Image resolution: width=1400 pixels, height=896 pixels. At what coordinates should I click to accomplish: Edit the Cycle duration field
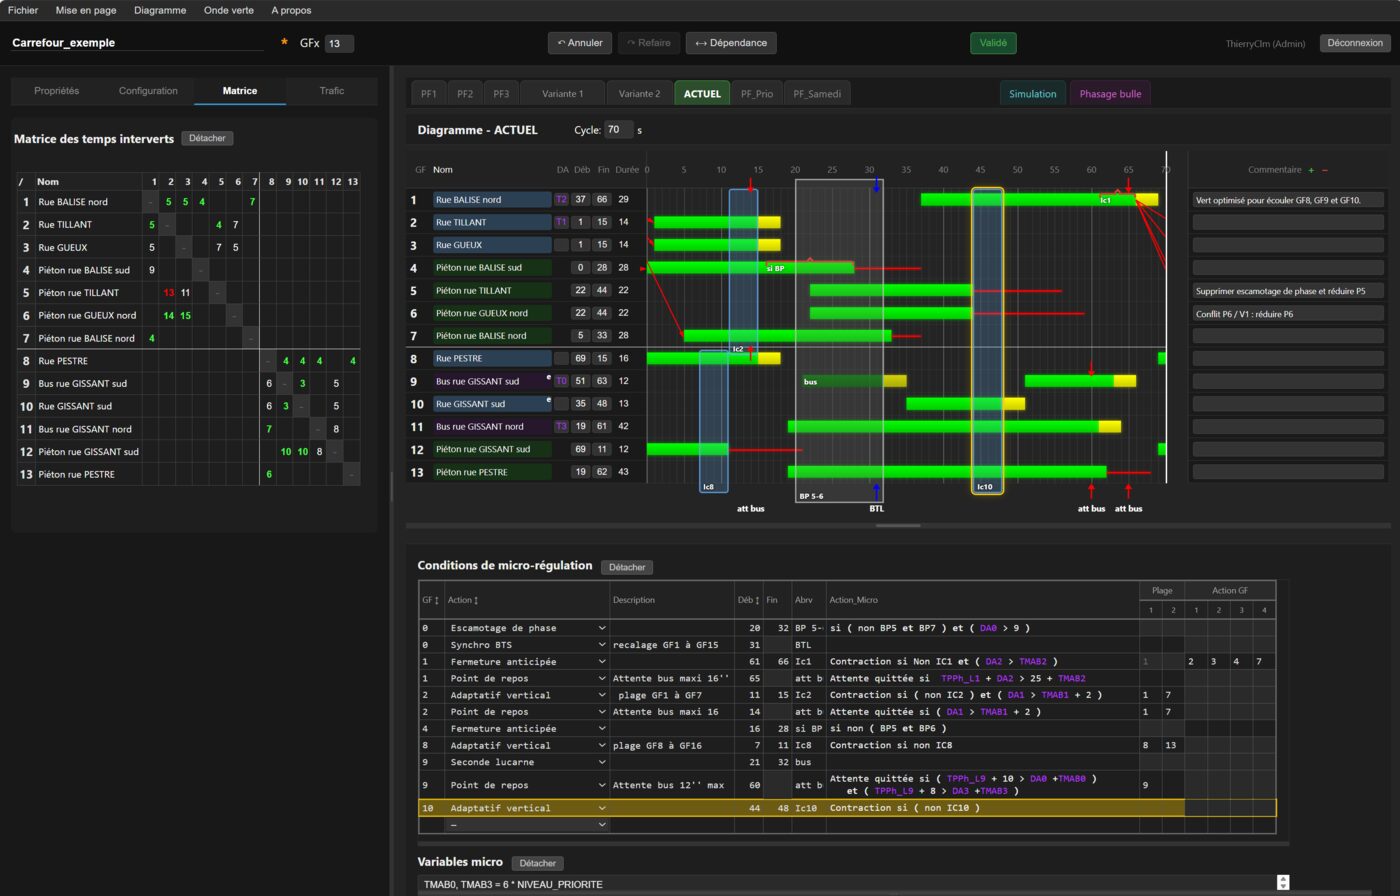click(x=618, y=130)
